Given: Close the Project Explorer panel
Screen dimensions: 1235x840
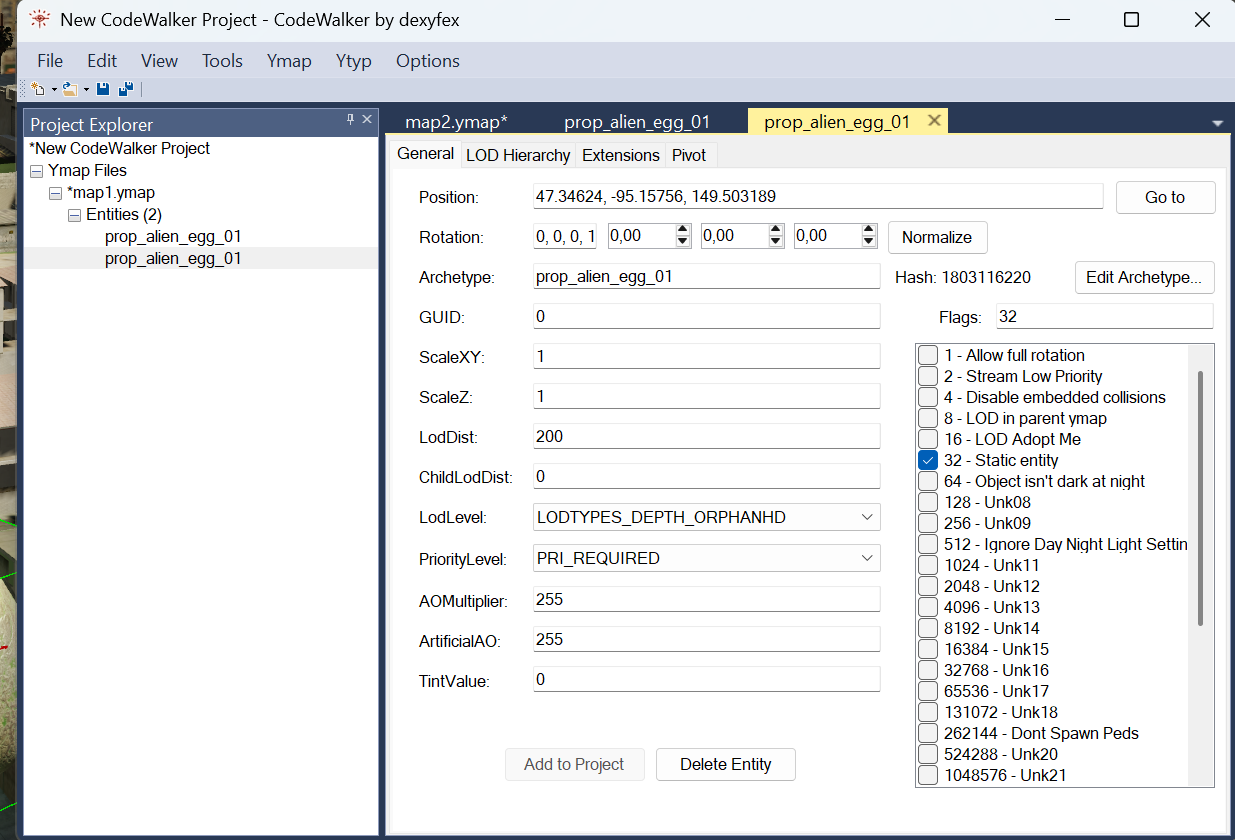Looking at the screenshot, I should (367, 119).
